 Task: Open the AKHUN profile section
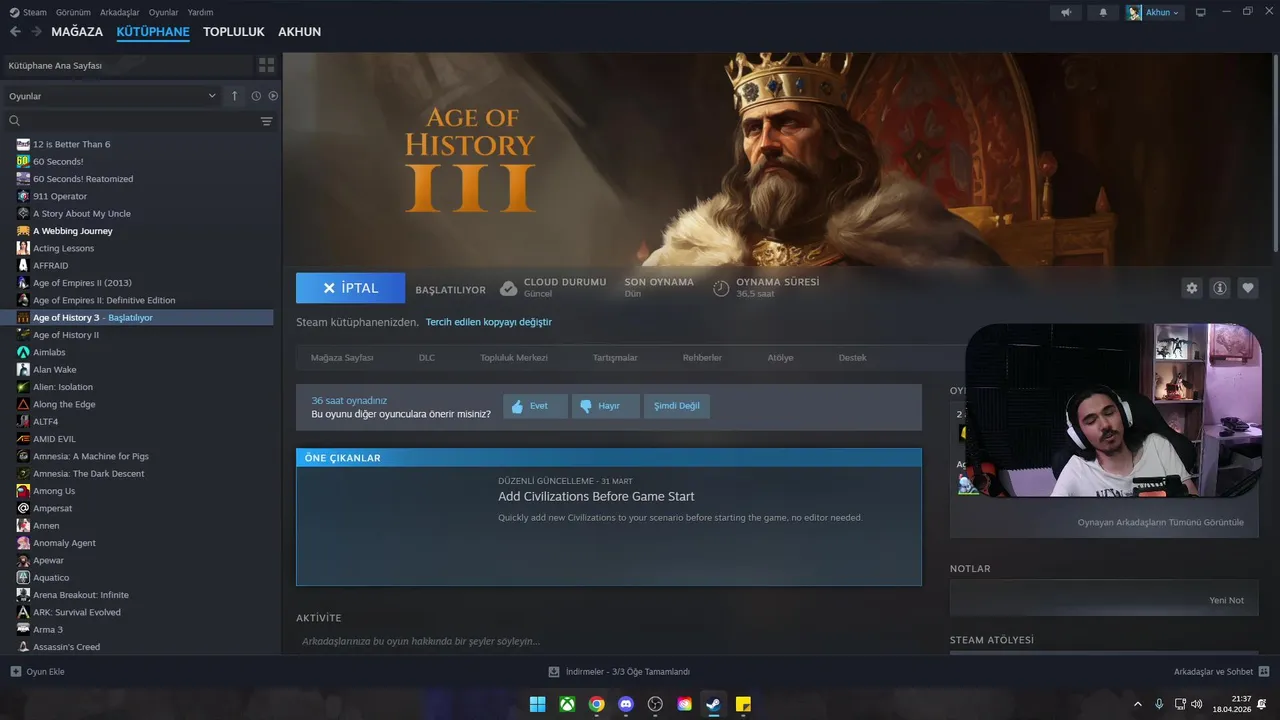click(300, 32)
